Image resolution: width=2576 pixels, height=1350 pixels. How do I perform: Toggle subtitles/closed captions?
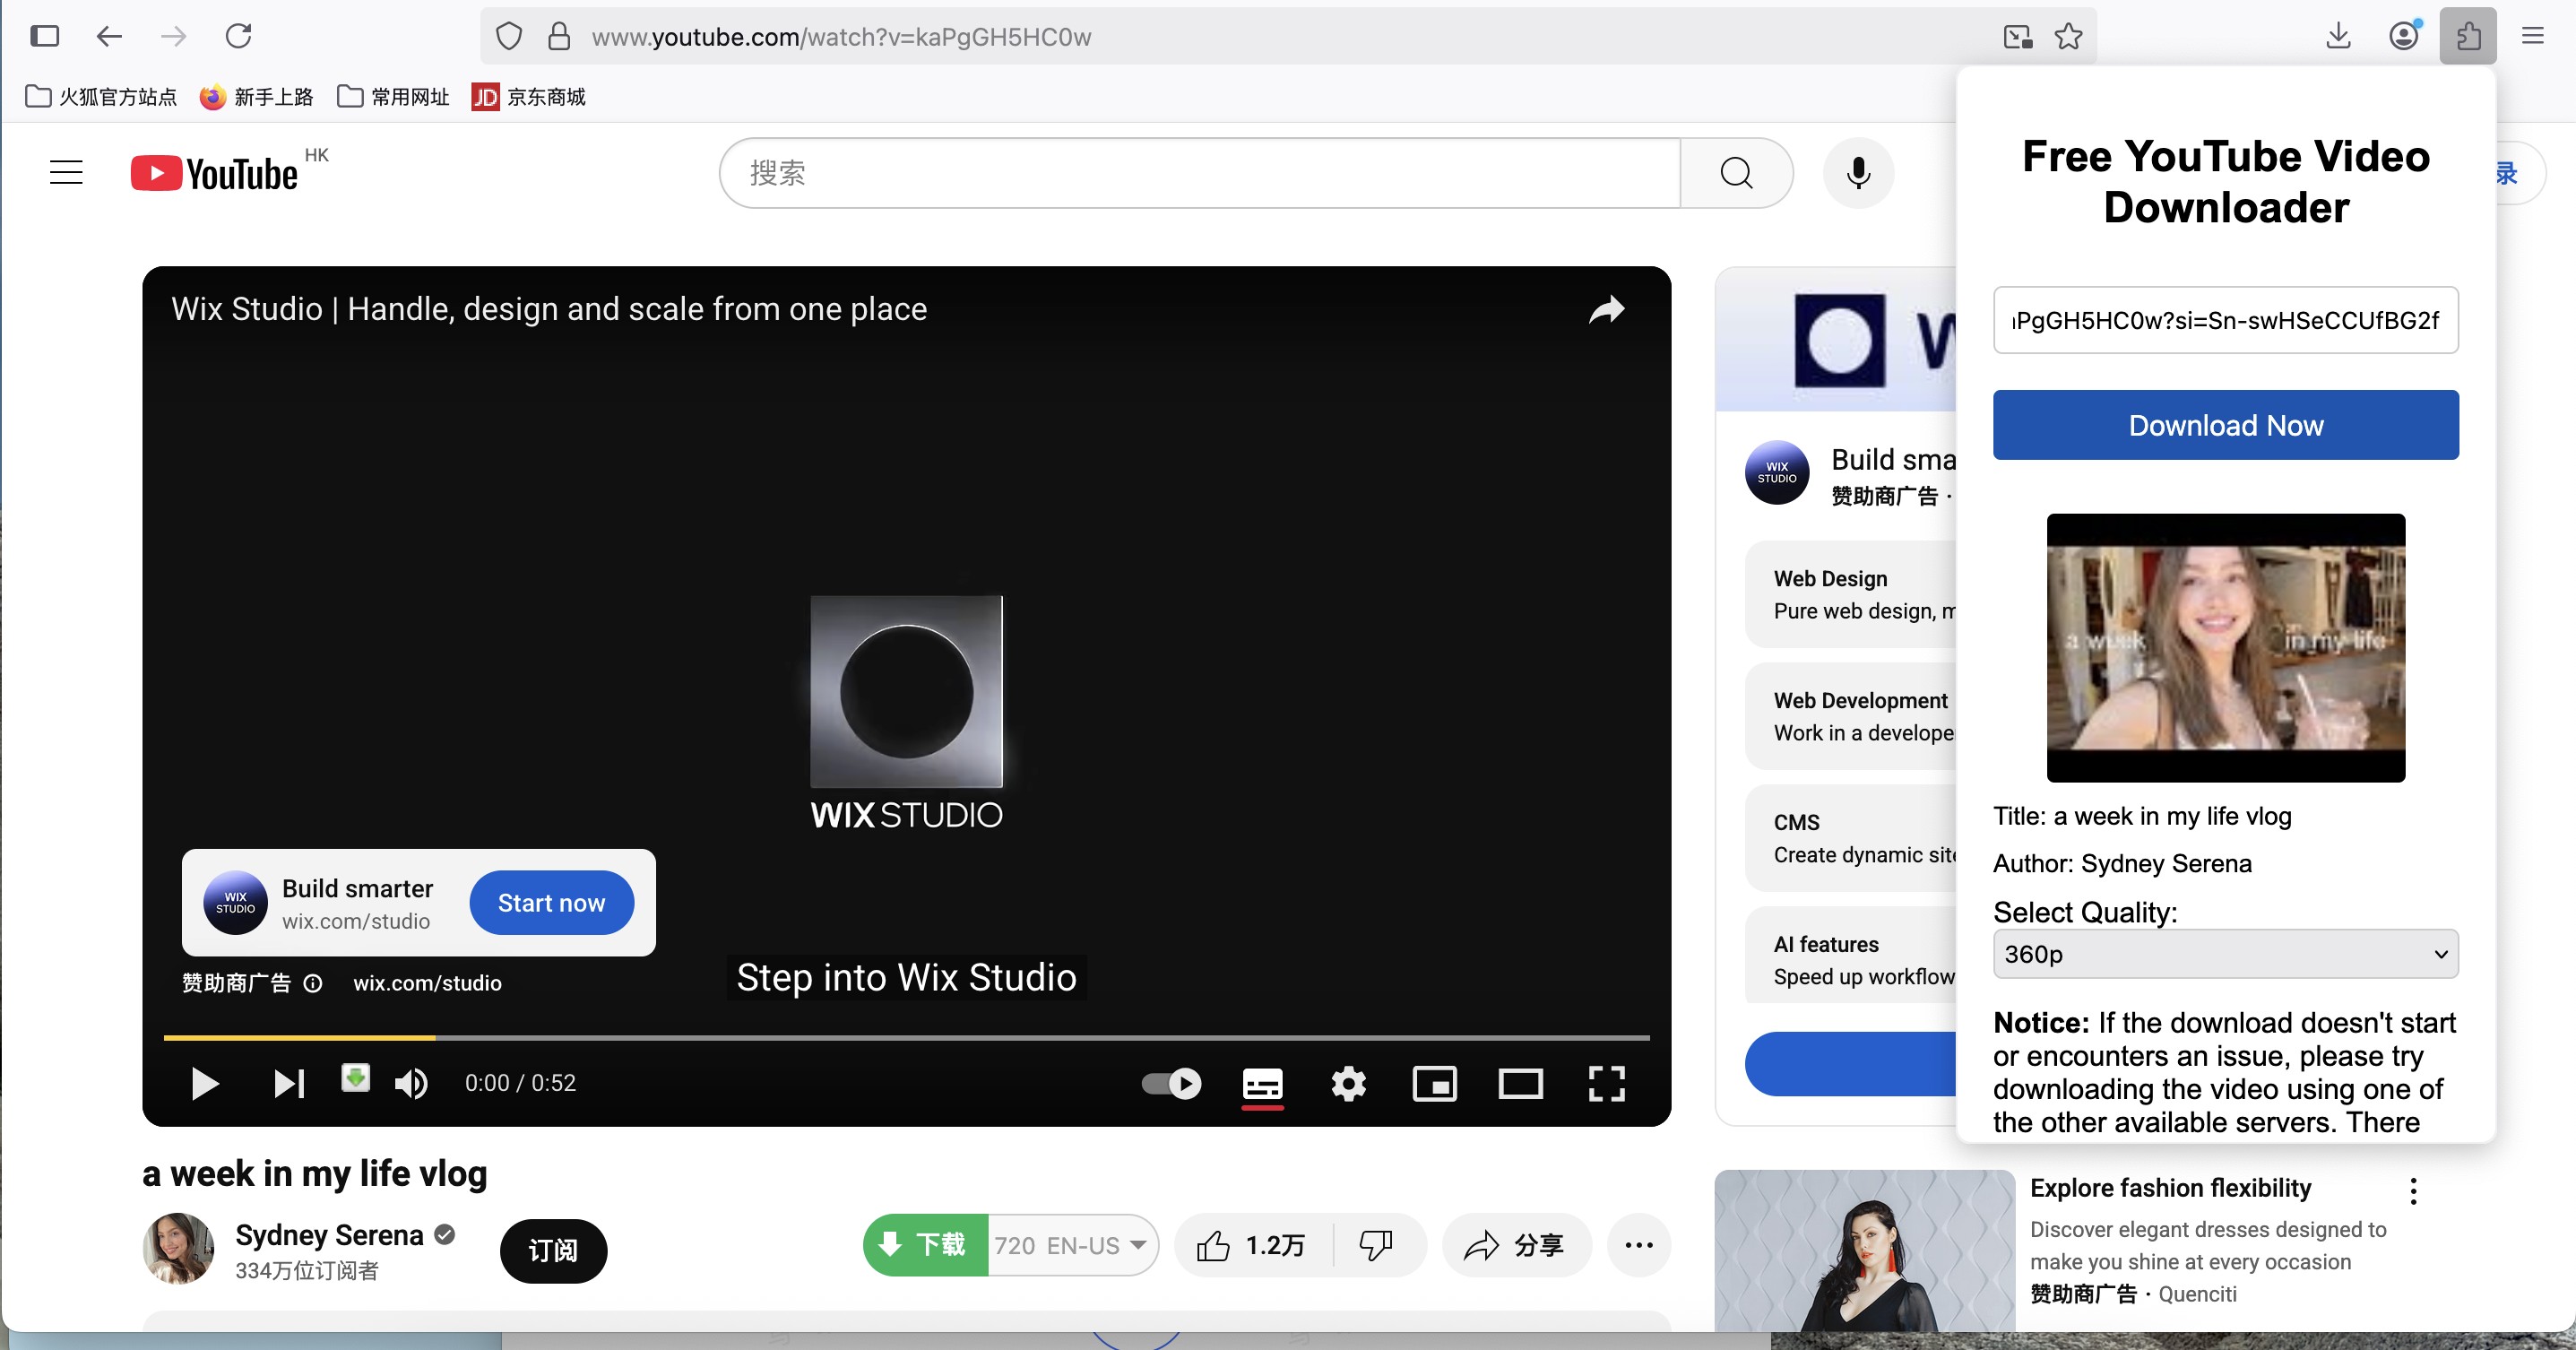click(1262, 1083)
